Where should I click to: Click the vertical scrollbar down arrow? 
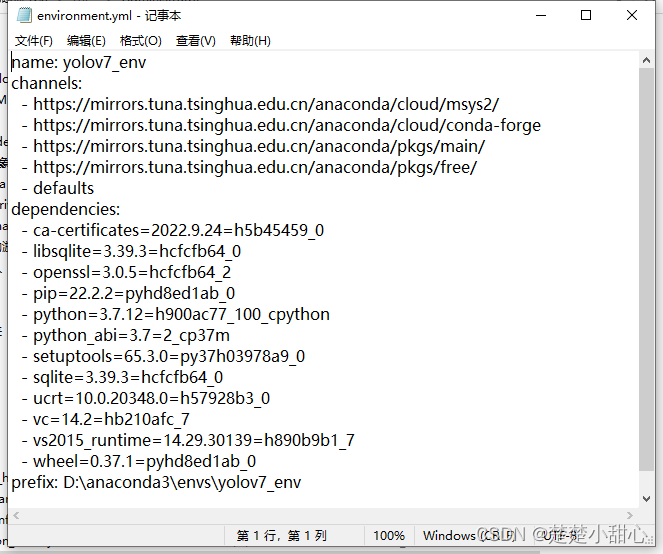[646, 499]
